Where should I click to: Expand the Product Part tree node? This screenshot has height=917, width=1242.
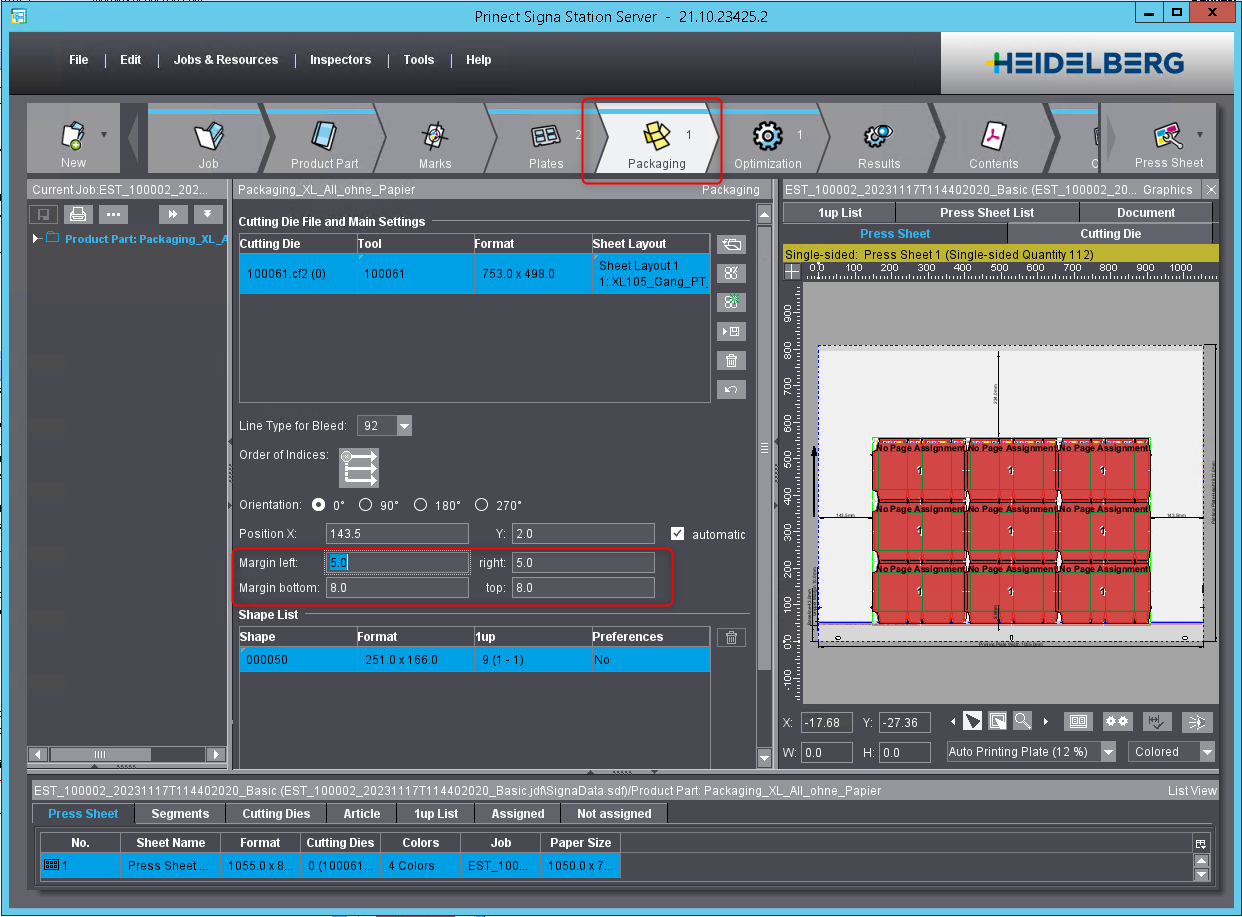point(37,238)
